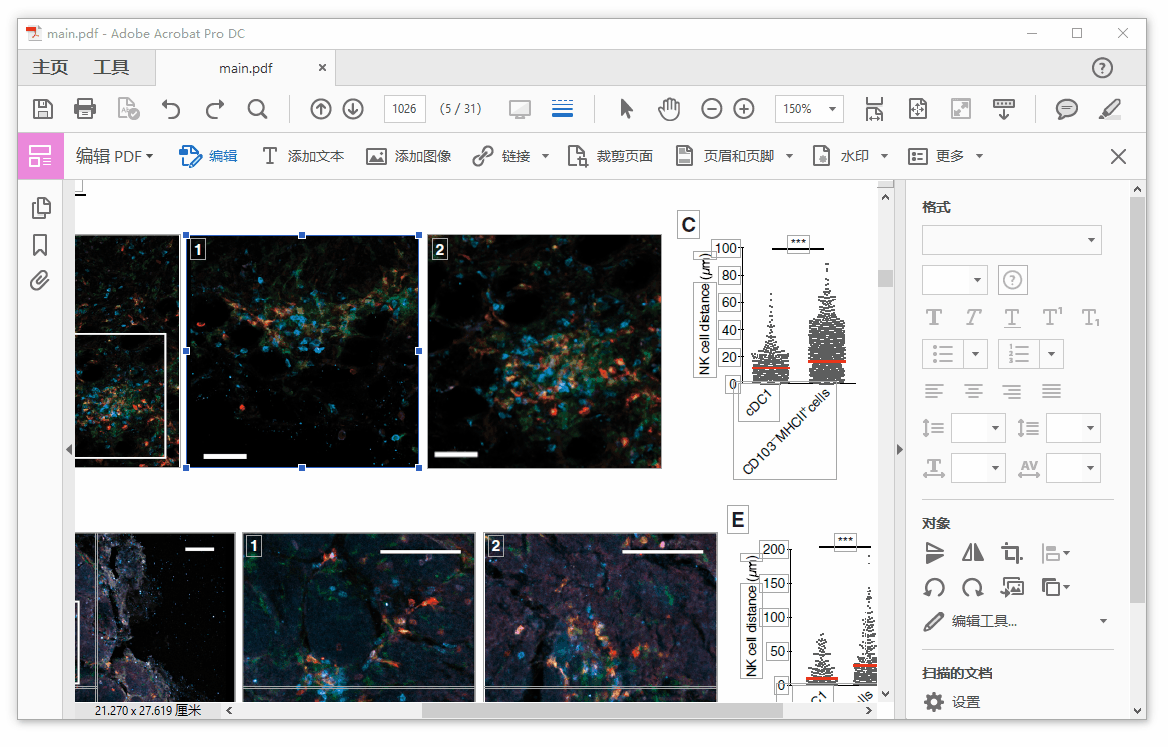Click the page number input field
The width and height of the screenshot is (1168, 747).
tap(405, 109)
